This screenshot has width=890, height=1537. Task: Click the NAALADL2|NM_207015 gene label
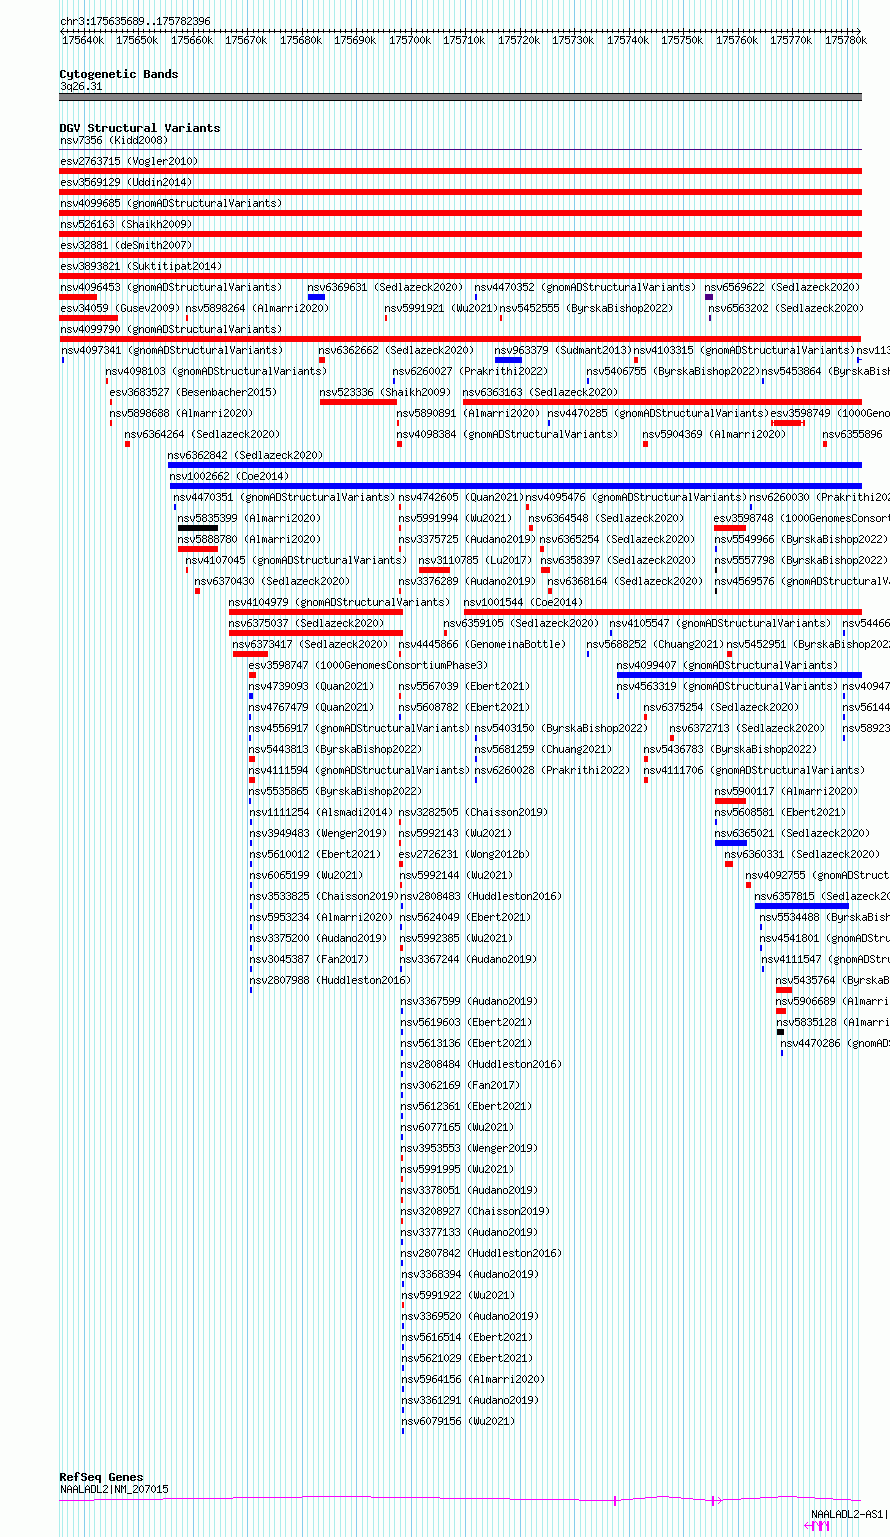tap(114, 1489)
